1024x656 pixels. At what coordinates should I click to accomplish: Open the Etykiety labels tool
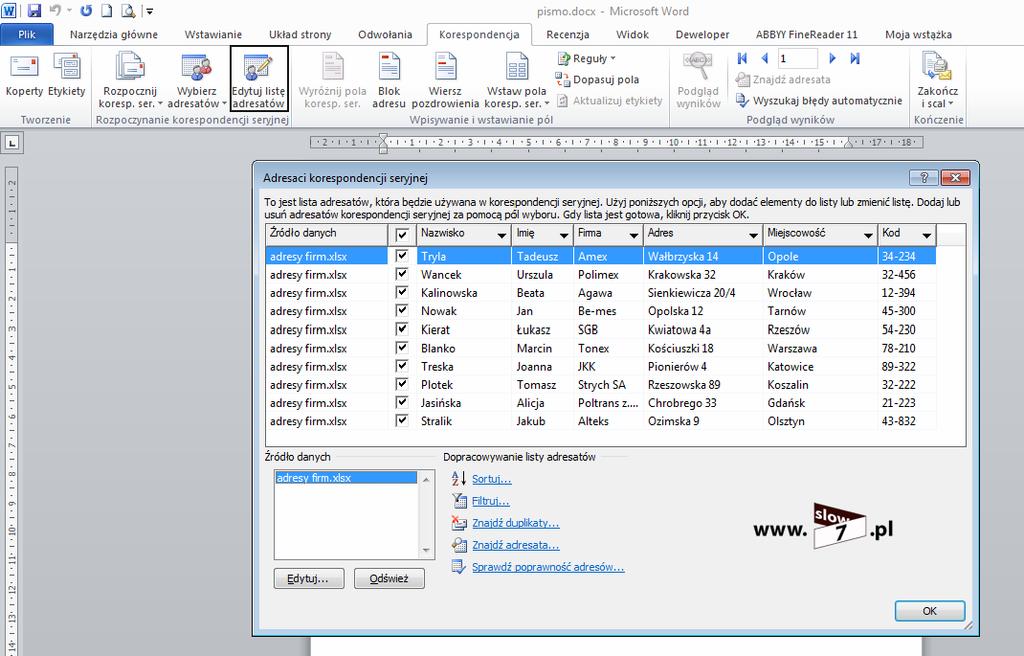67,75
